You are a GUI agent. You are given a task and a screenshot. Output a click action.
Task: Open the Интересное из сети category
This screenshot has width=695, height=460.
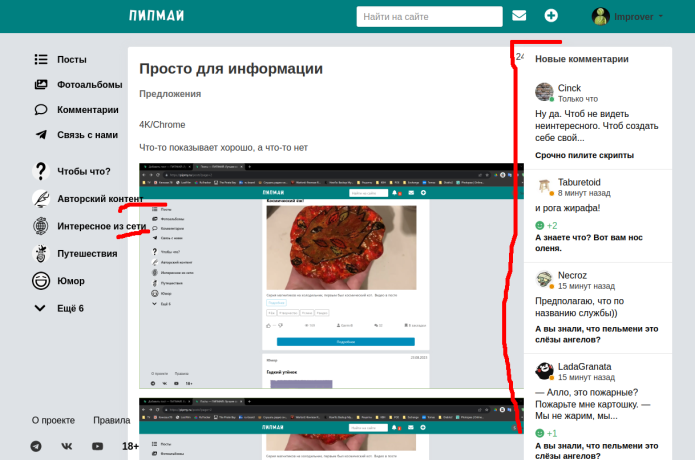102,226
